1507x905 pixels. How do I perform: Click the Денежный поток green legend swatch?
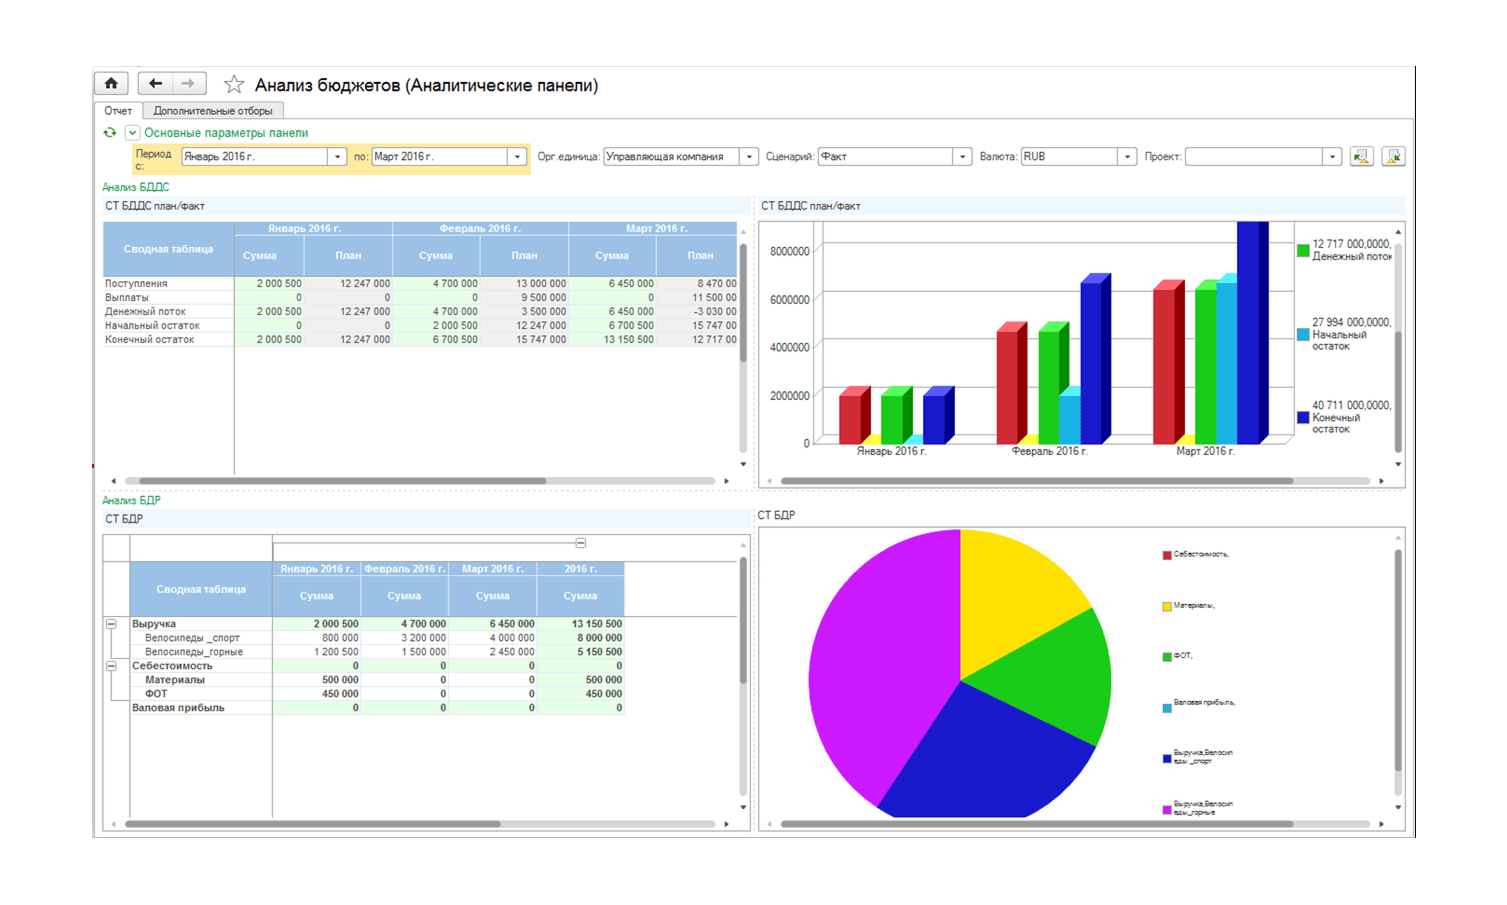click(1303, 251)
